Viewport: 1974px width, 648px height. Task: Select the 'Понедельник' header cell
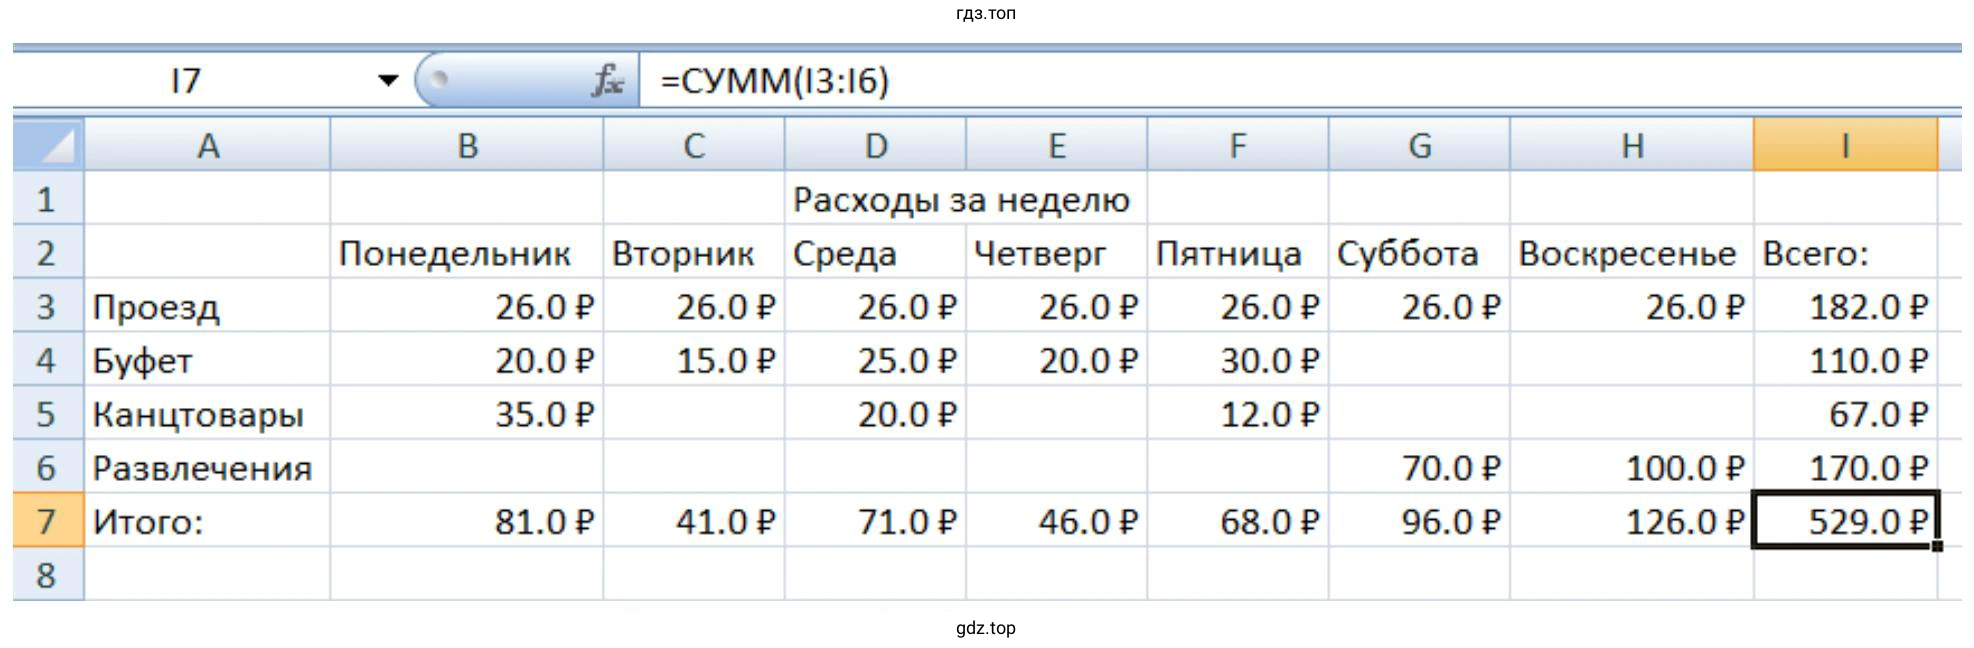coord(466,253)
